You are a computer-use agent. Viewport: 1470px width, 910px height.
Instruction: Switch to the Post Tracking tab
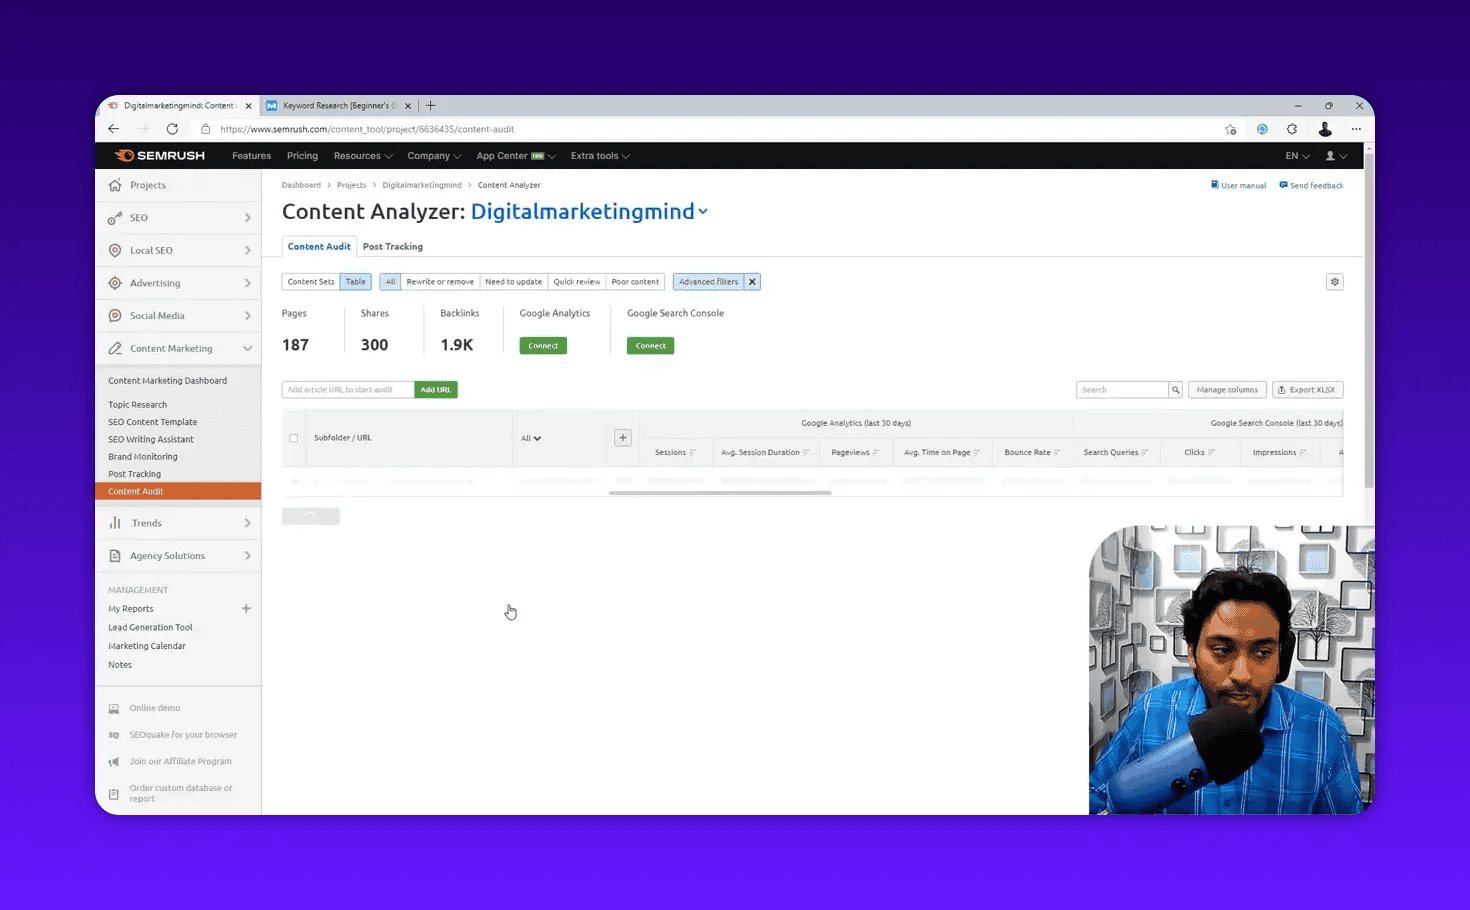click(392, 246)
